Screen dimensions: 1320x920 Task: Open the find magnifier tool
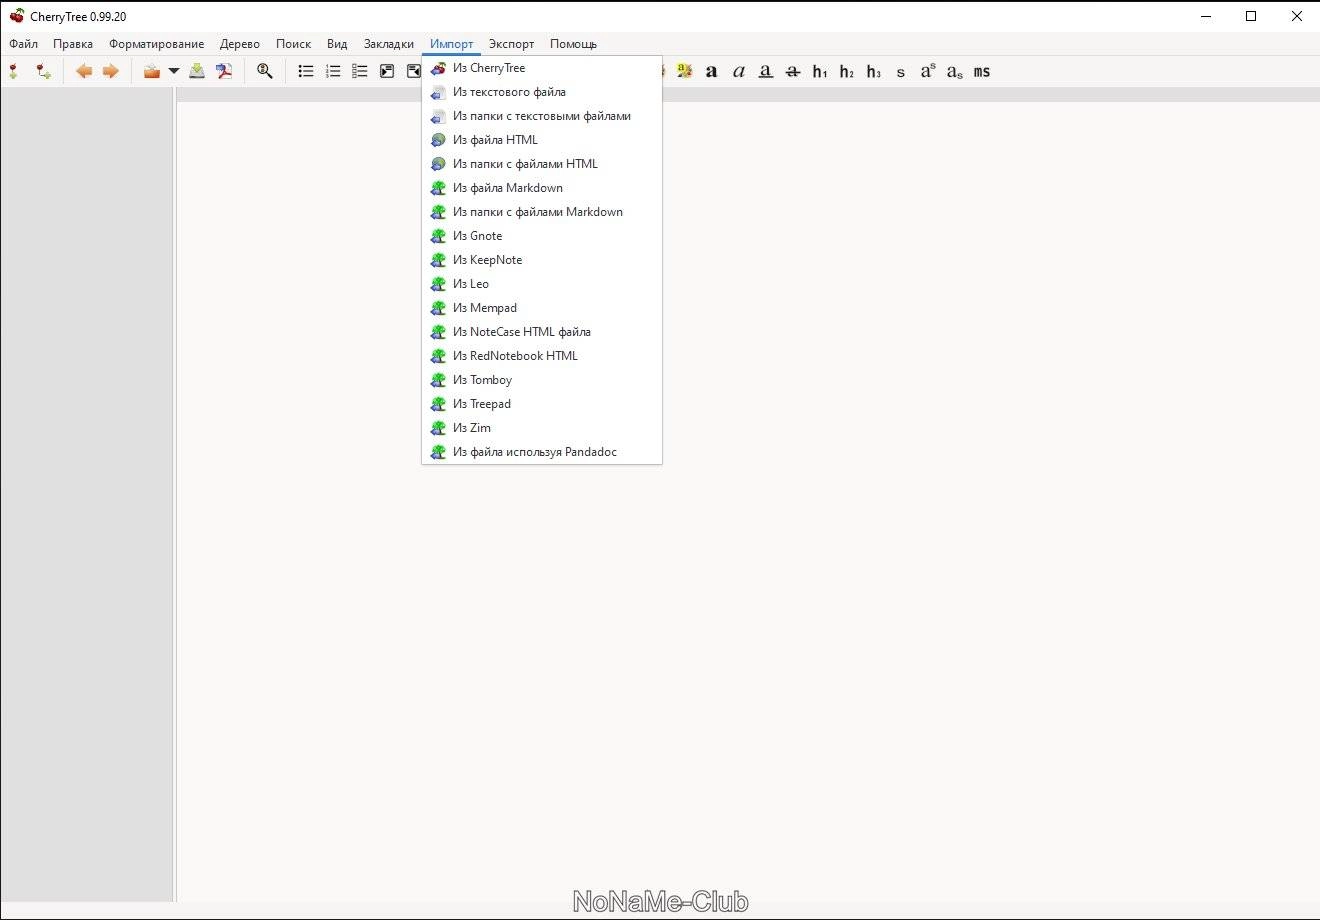[265, 71]
